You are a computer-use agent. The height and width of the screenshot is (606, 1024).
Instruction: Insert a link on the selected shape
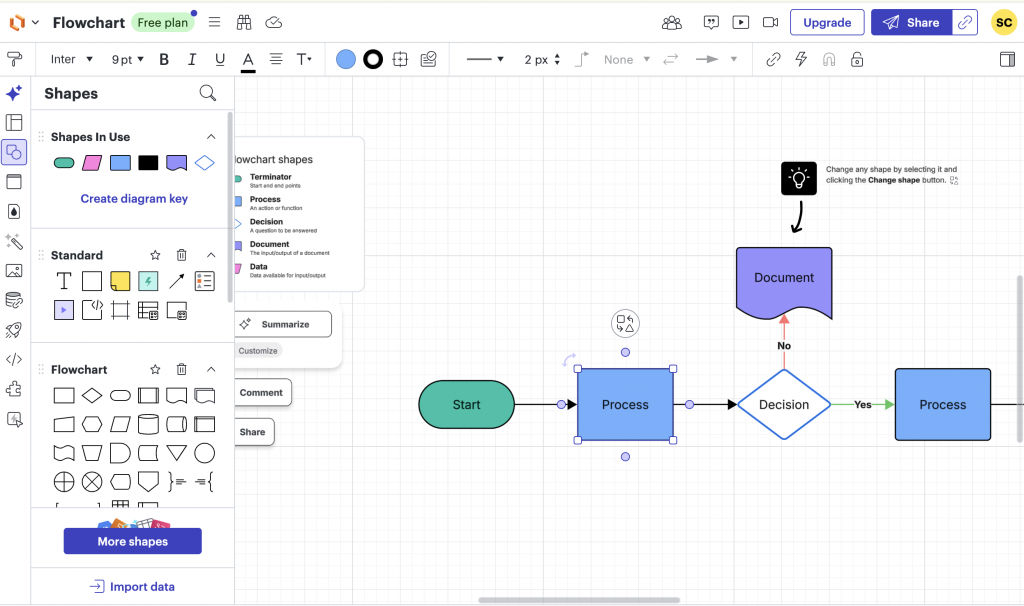point(772,59)
